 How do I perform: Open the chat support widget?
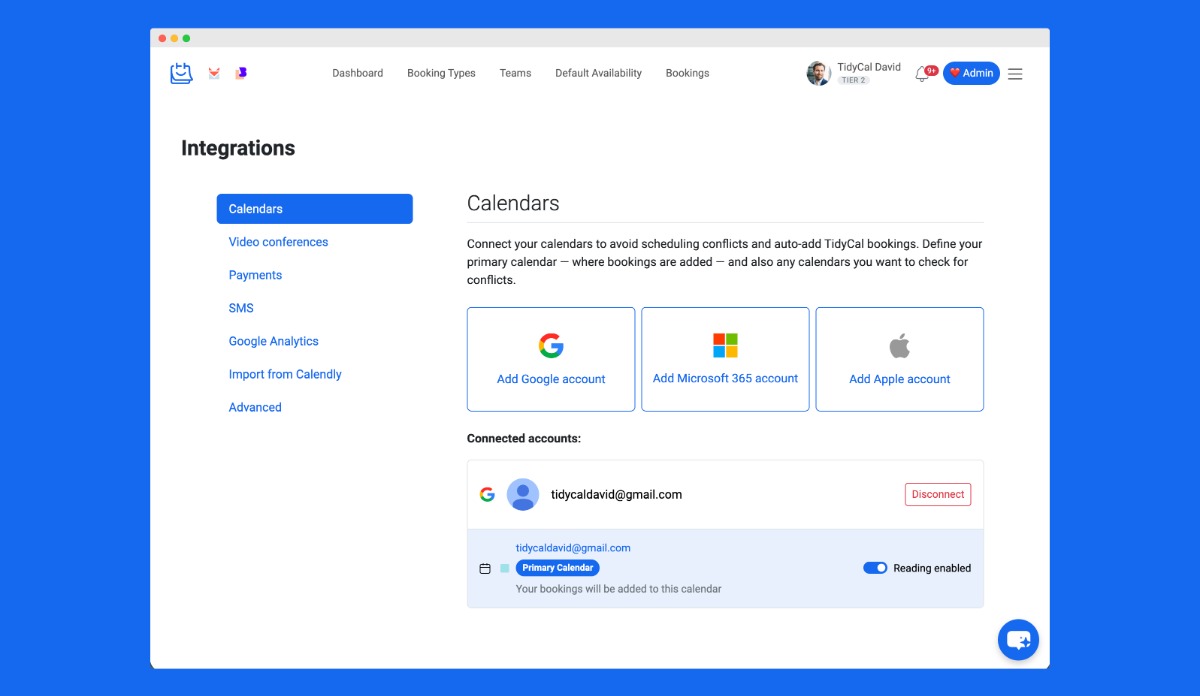click(x=1018, y=640)
